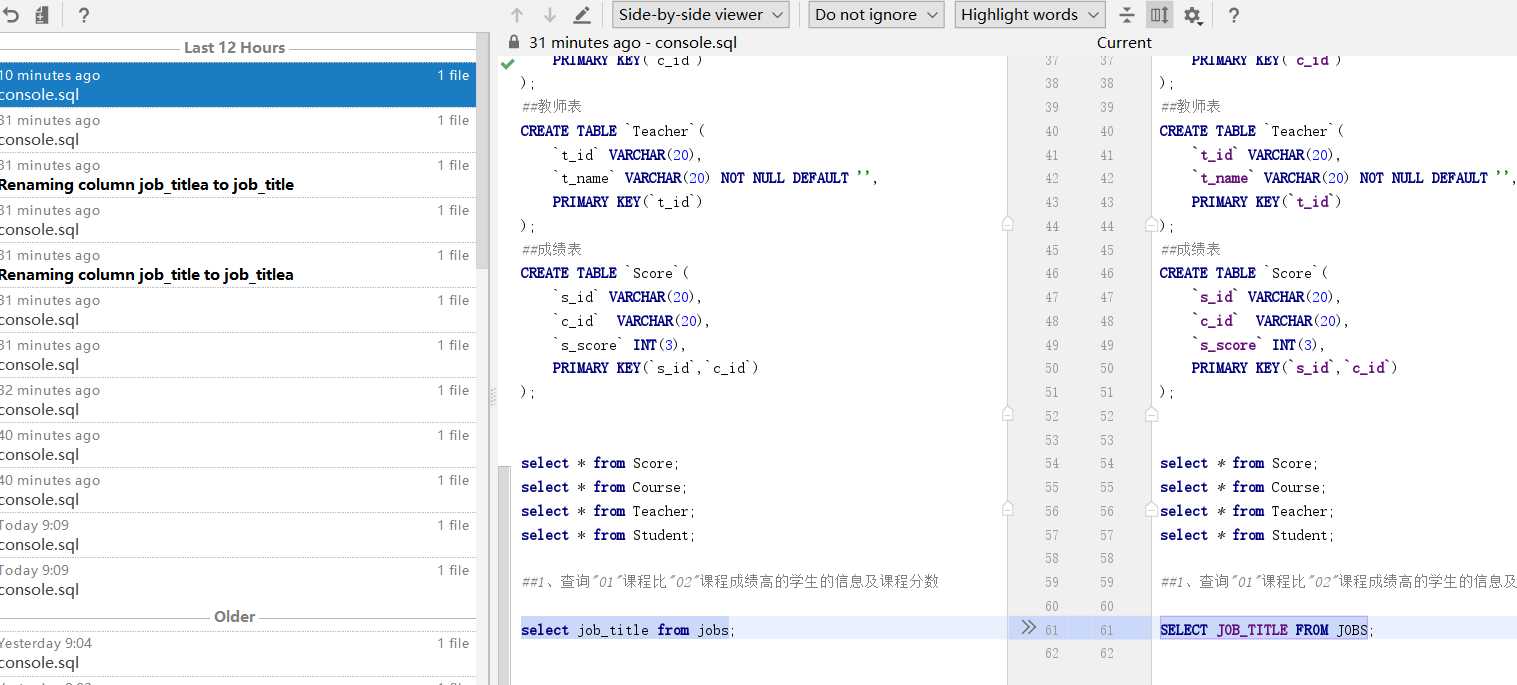This screenshot has height=685, width=1517.
Task: Click 'PRIMARY KEY(`s_id`,`c_id`)' in right pane
Action: [x=1295, y=368]
